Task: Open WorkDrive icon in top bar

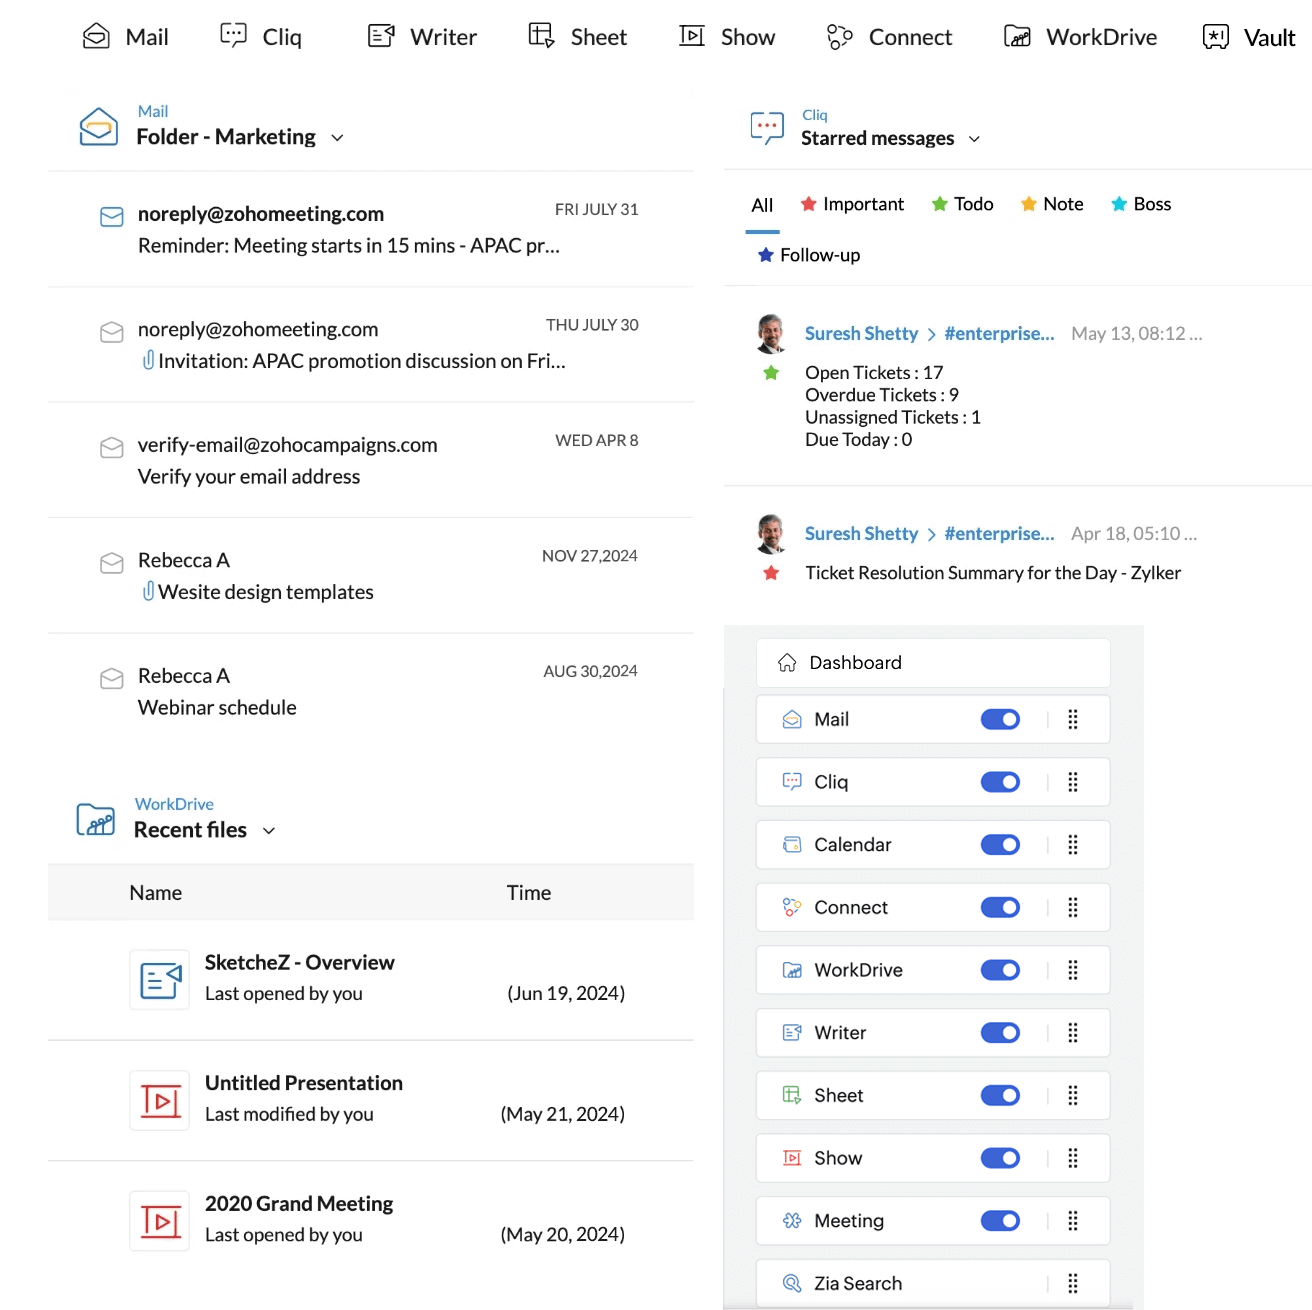Action: pyautogui.click(x=1017, y=37)
